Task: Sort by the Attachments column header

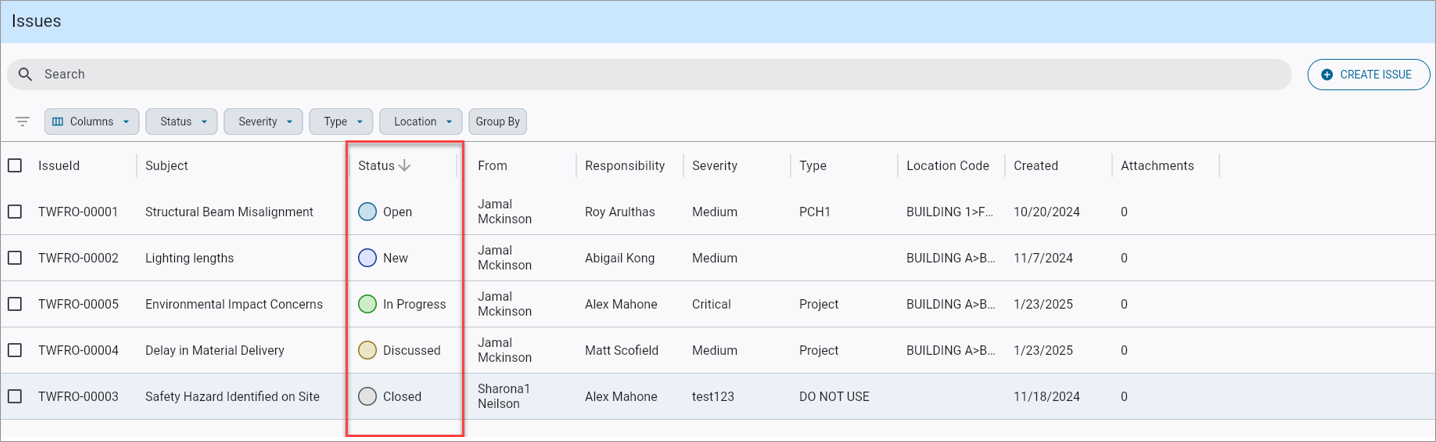Action: pos(1157,166)
